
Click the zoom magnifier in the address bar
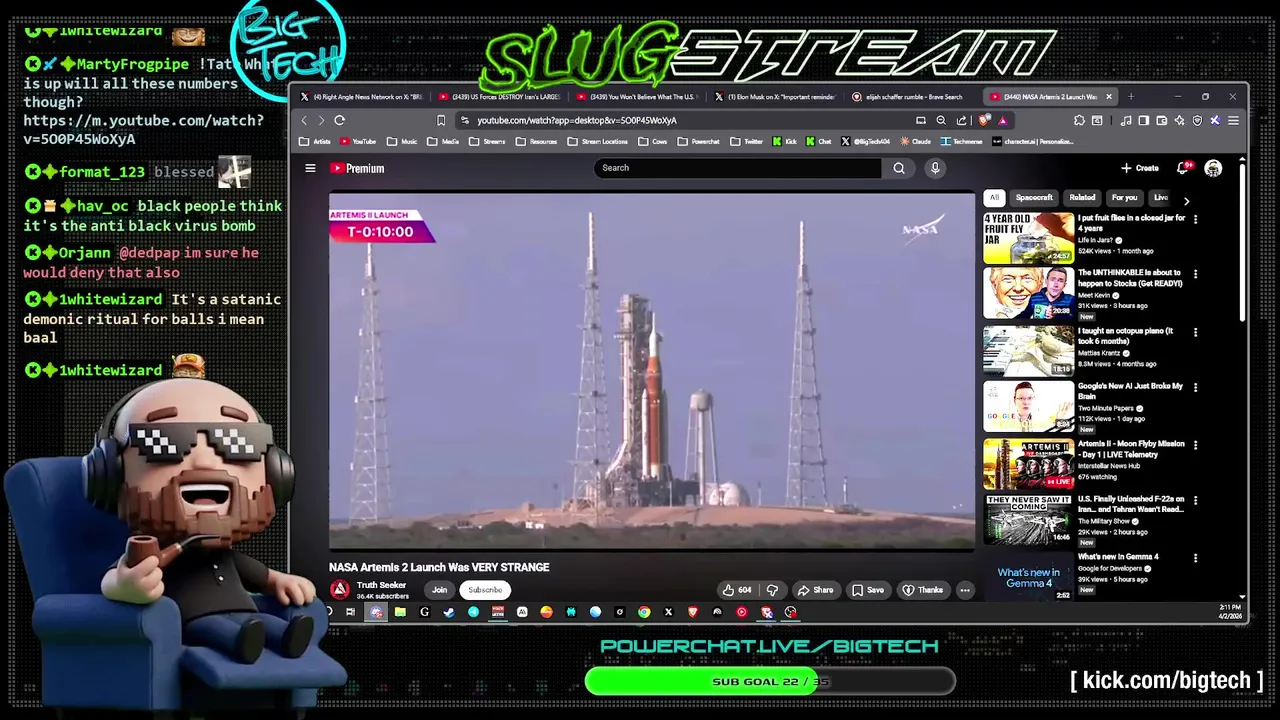point(941,120)
